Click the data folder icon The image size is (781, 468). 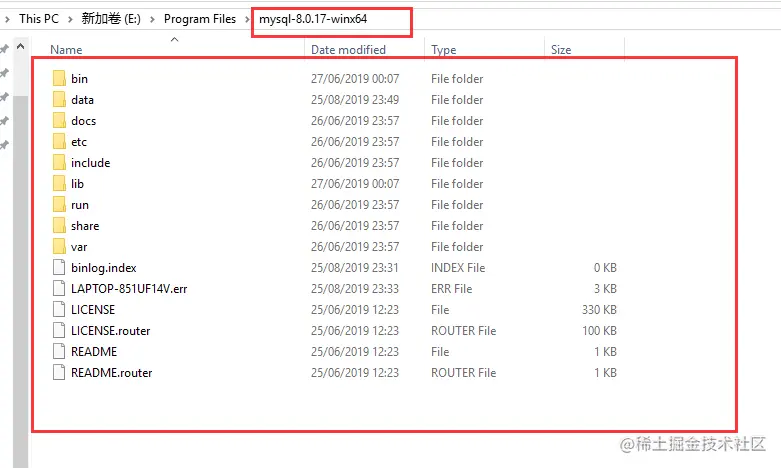click(59, 100)
